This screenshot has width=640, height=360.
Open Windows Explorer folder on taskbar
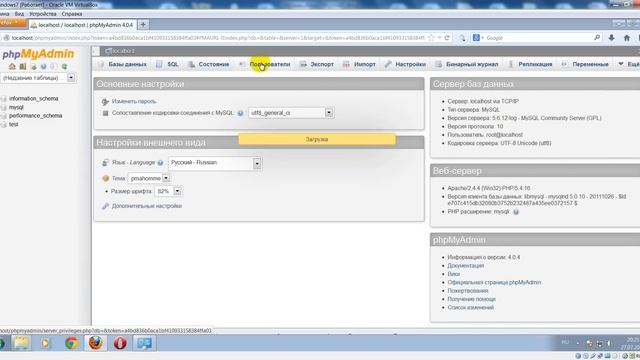(x=21, y=343)
